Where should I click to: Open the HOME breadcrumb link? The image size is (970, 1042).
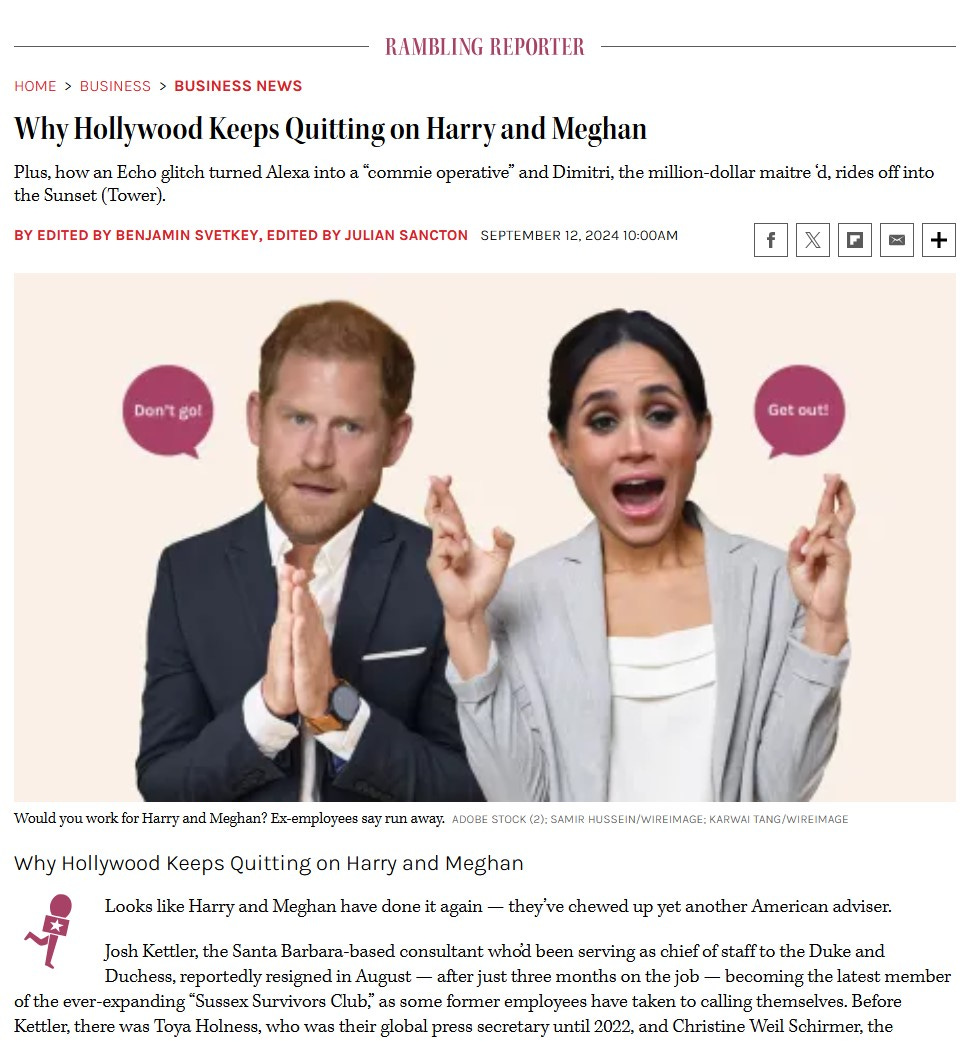[35, 86]
